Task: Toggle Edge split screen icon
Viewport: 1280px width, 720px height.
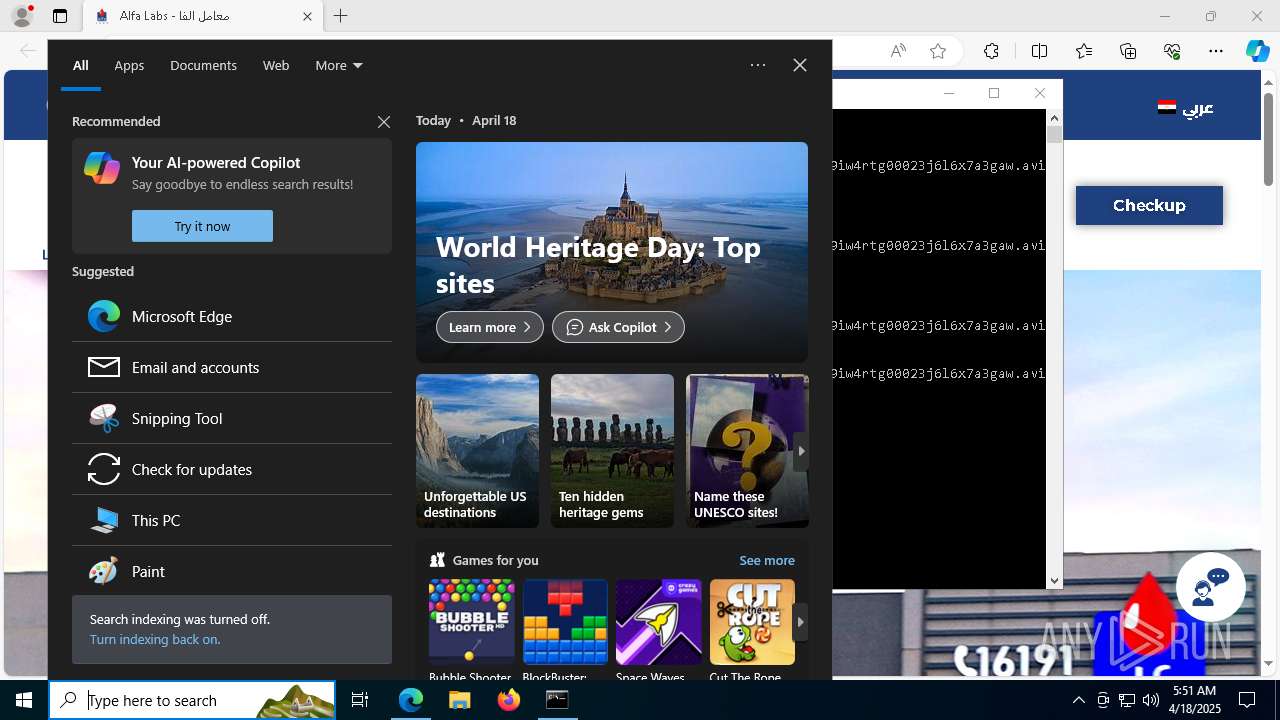Action: coord(1039,51)
